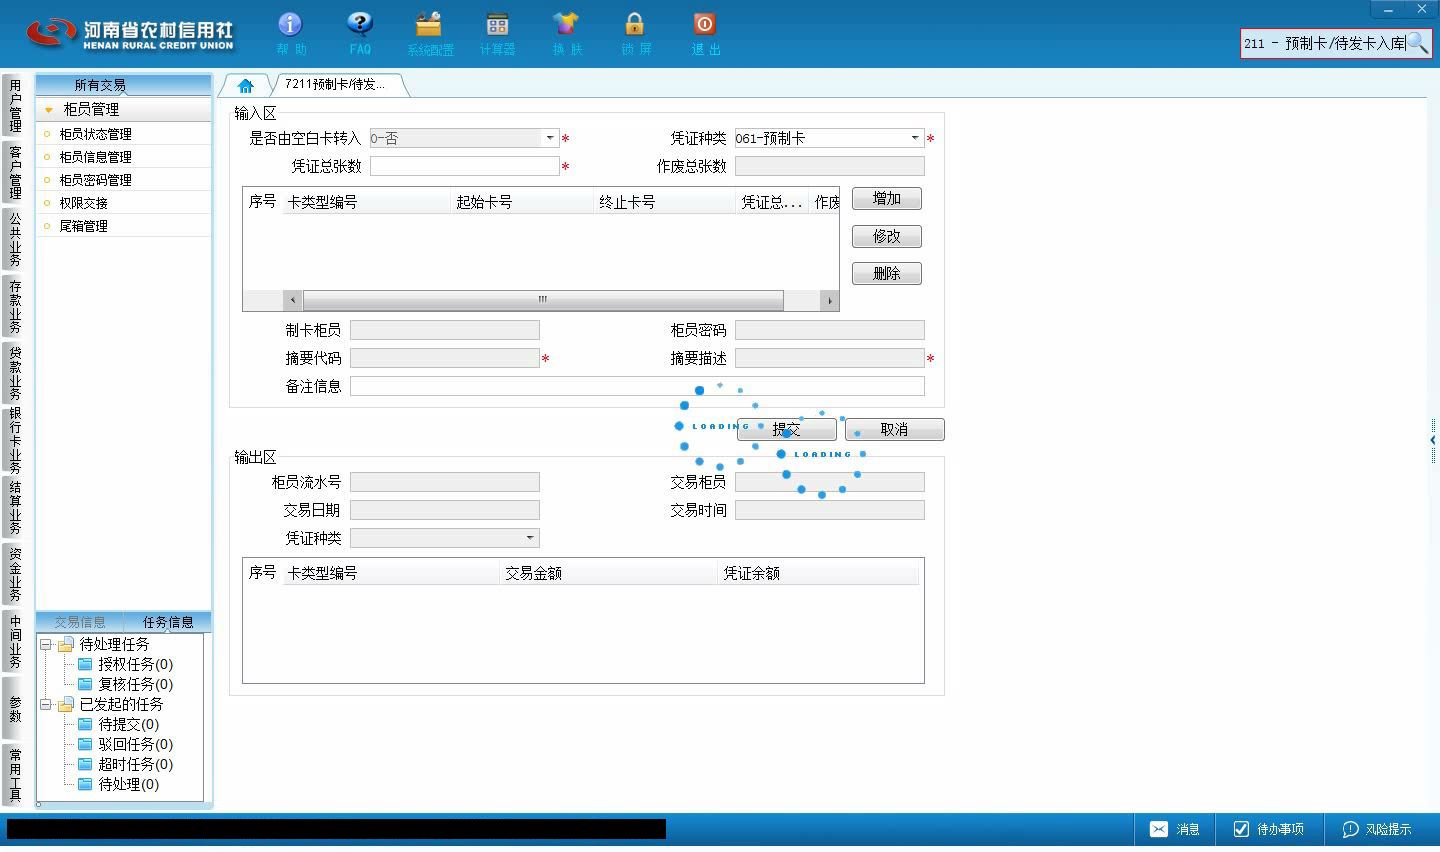
Task: Open the 存款业务 side tab
Action: point(14,306)
